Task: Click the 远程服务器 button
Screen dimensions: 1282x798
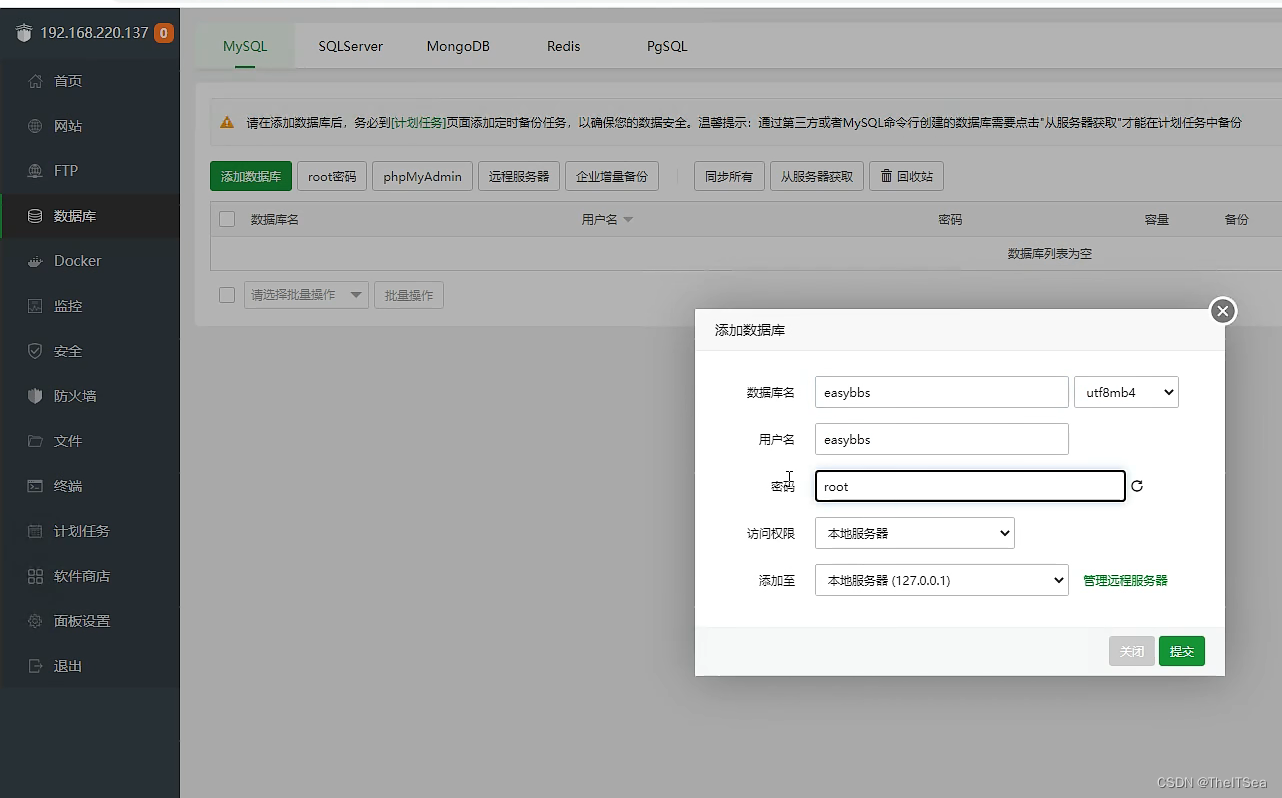Action: click(519, 176)
